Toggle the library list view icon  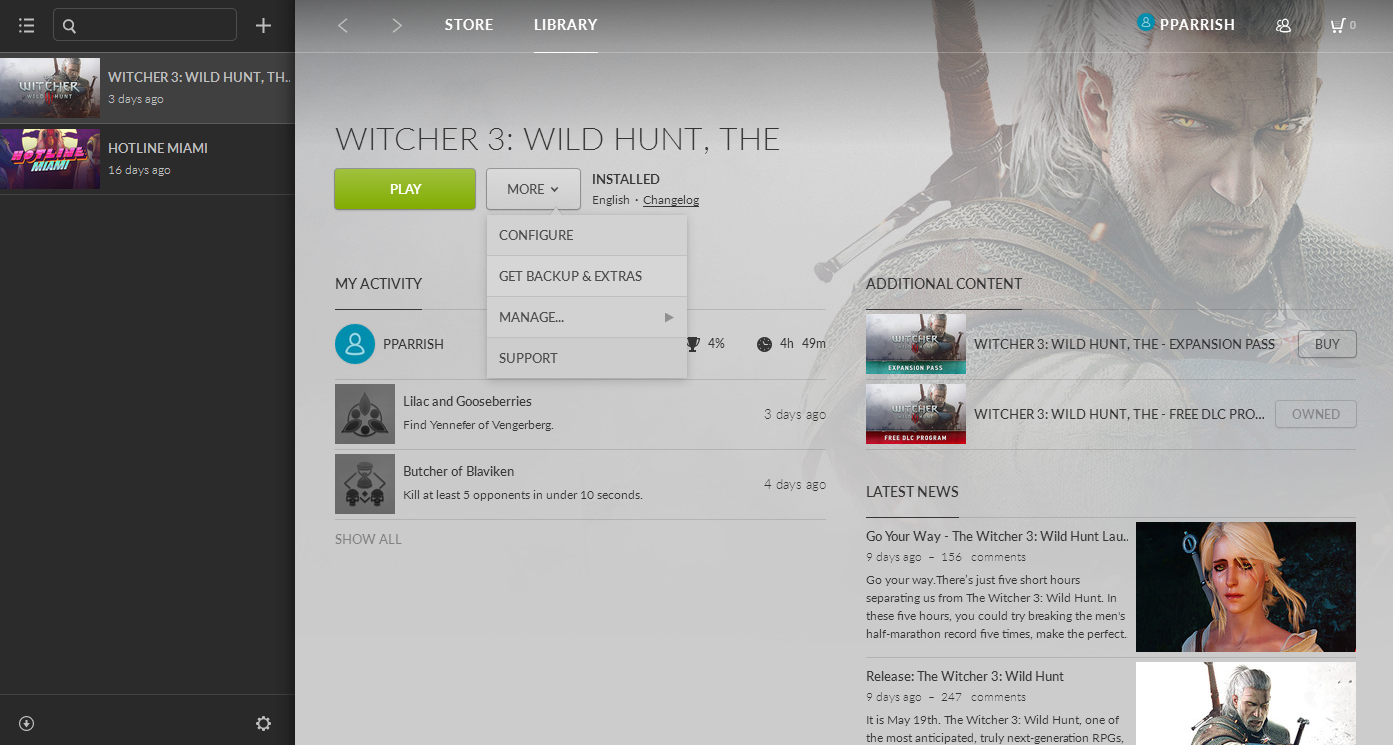(26, 25)
